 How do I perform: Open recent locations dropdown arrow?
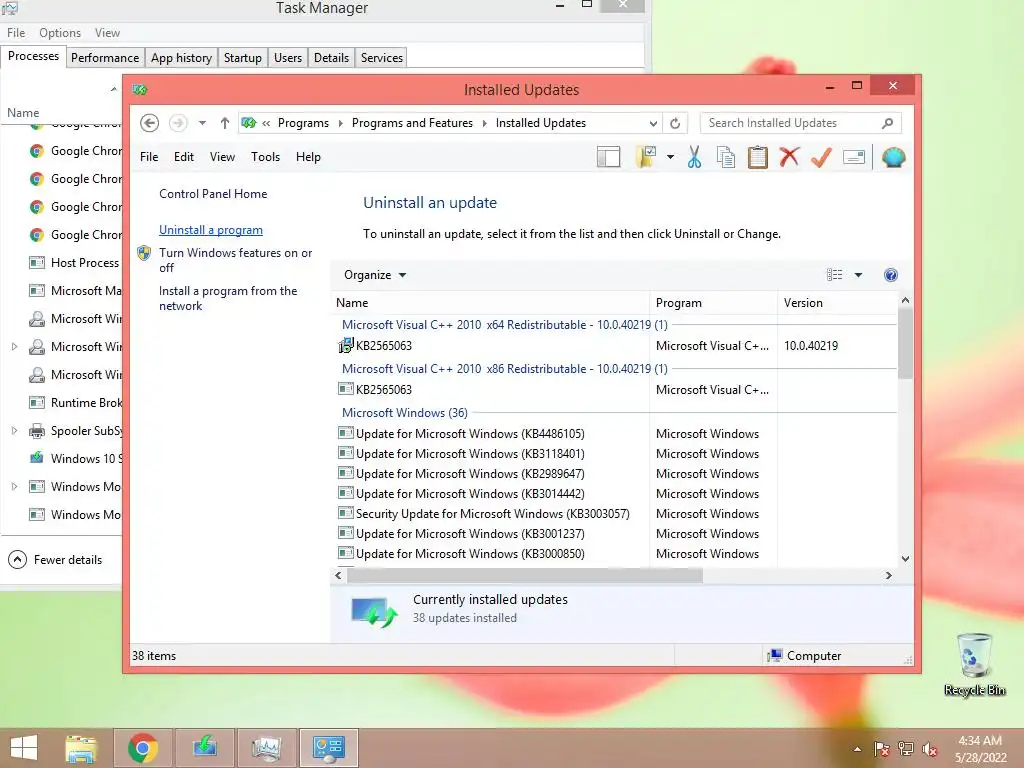[202, 123]
